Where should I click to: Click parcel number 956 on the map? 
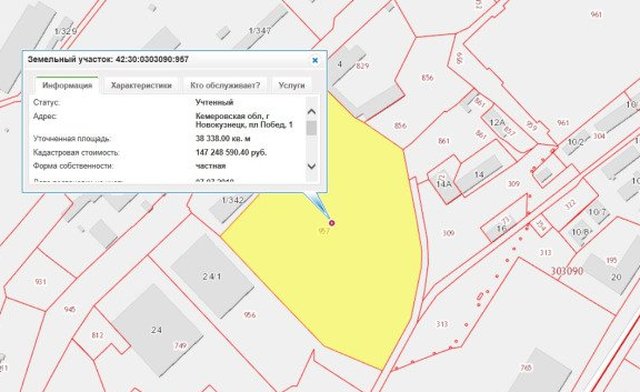(x=250, y=315)
